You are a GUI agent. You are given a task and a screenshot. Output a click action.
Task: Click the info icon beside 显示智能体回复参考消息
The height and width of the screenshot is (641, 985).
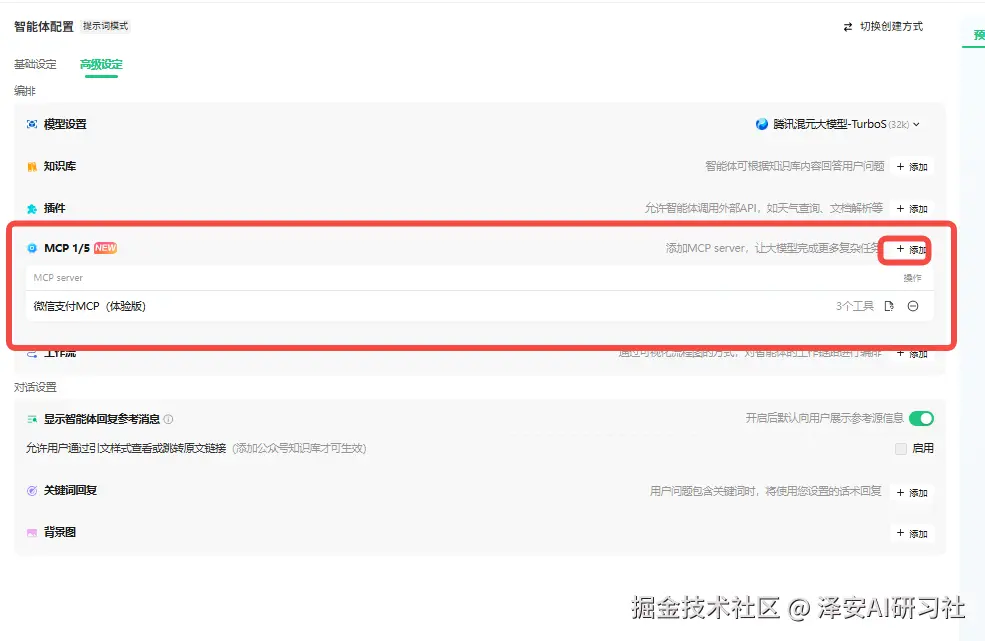(168, 419)
